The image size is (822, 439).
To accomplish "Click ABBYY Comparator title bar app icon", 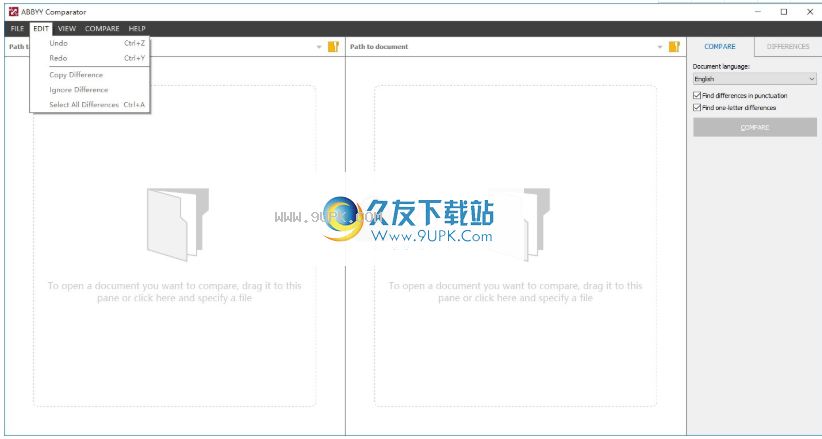I will (14, 12).
